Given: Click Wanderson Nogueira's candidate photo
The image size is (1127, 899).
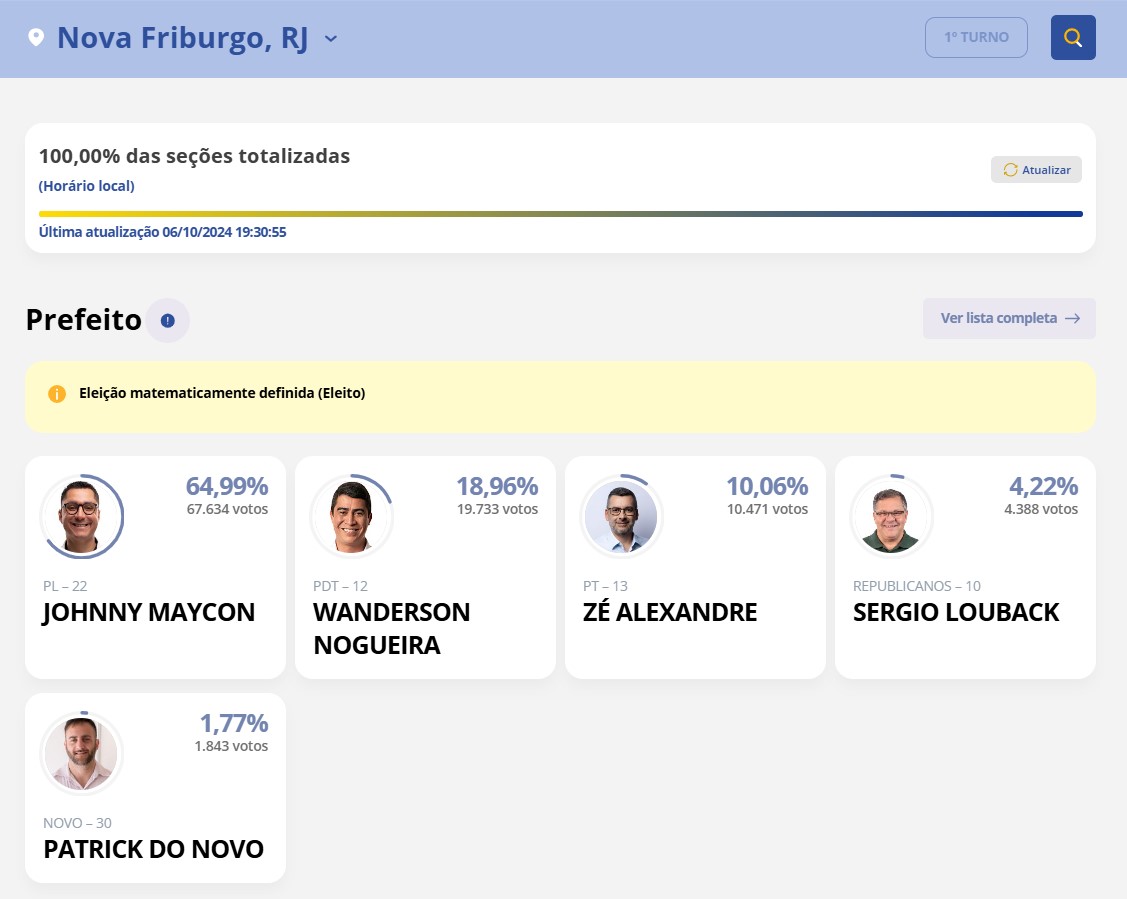Looking at the screenshot, I should [x=351, y=516].
